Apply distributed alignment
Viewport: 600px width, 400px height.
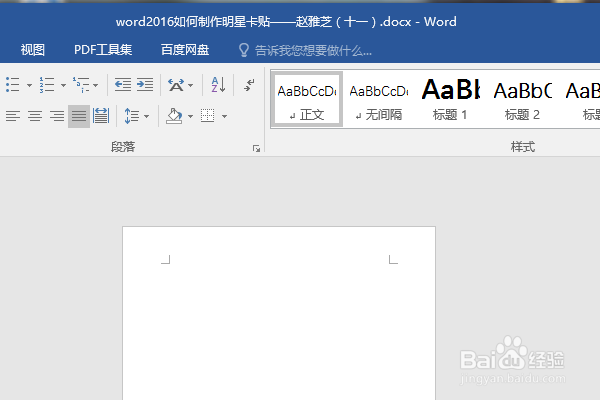101,116
